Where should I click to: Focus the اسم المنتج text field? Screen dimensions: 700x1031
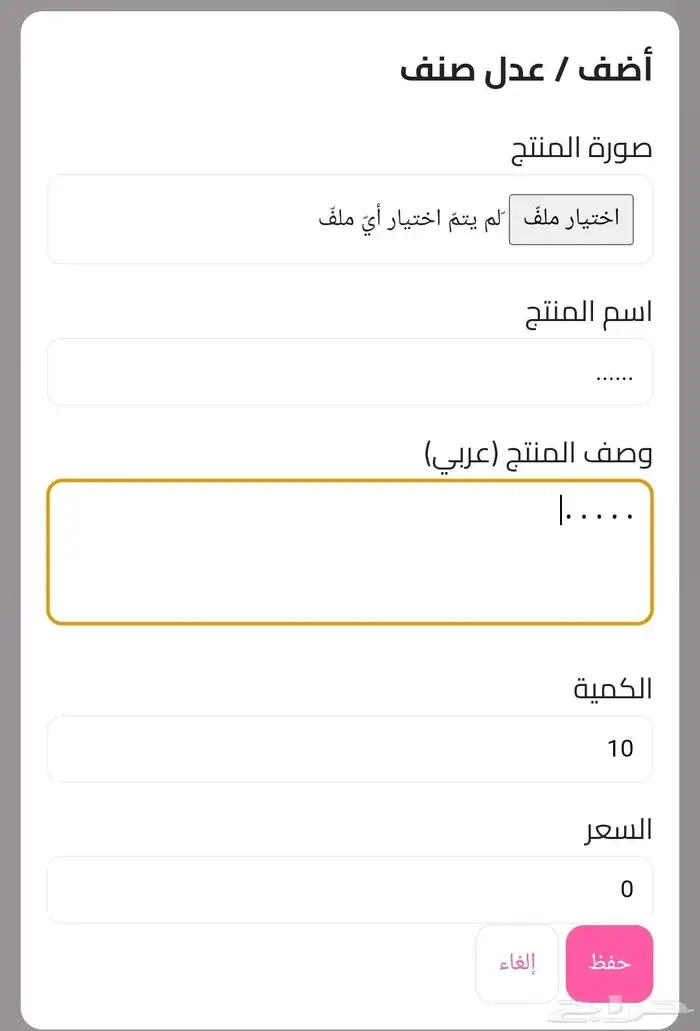click(x=349, y=372)
